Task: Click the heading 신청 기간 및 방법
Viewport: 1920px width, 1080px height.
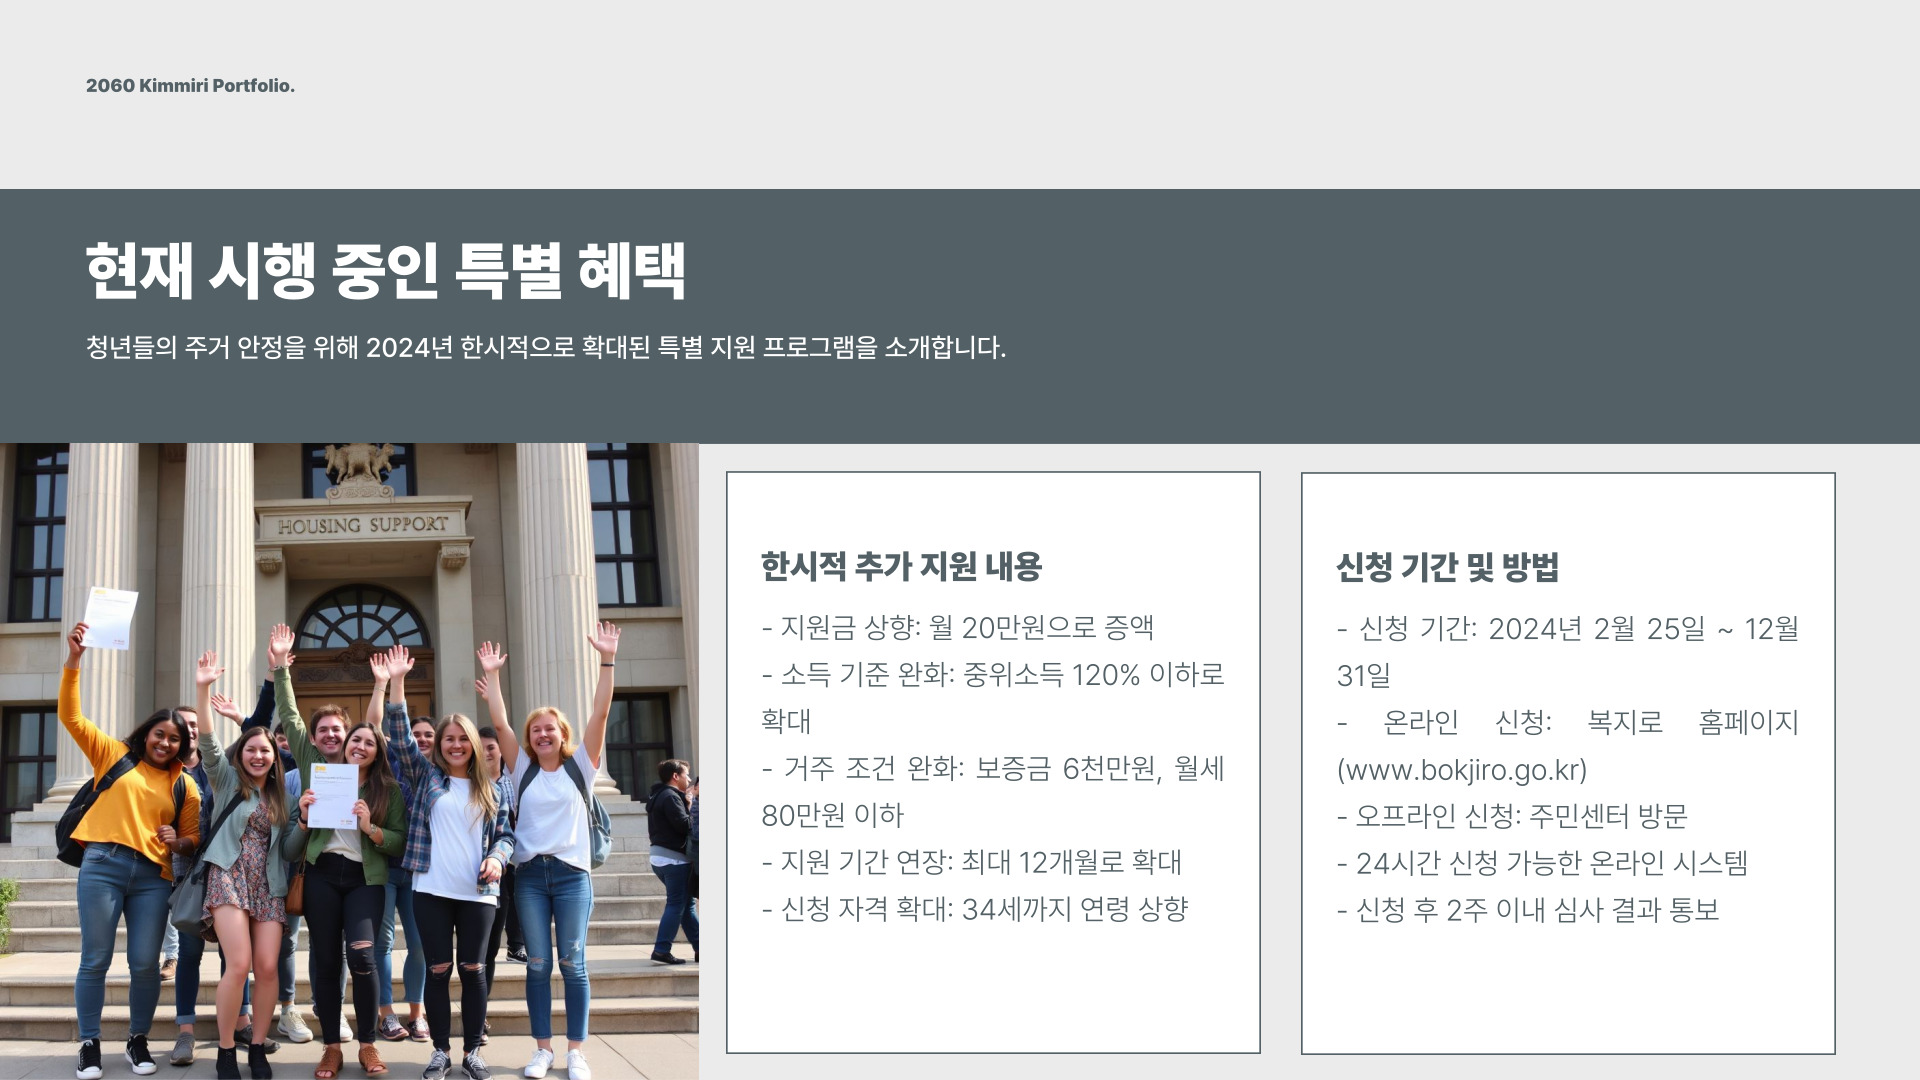Action: point(1447,568)
